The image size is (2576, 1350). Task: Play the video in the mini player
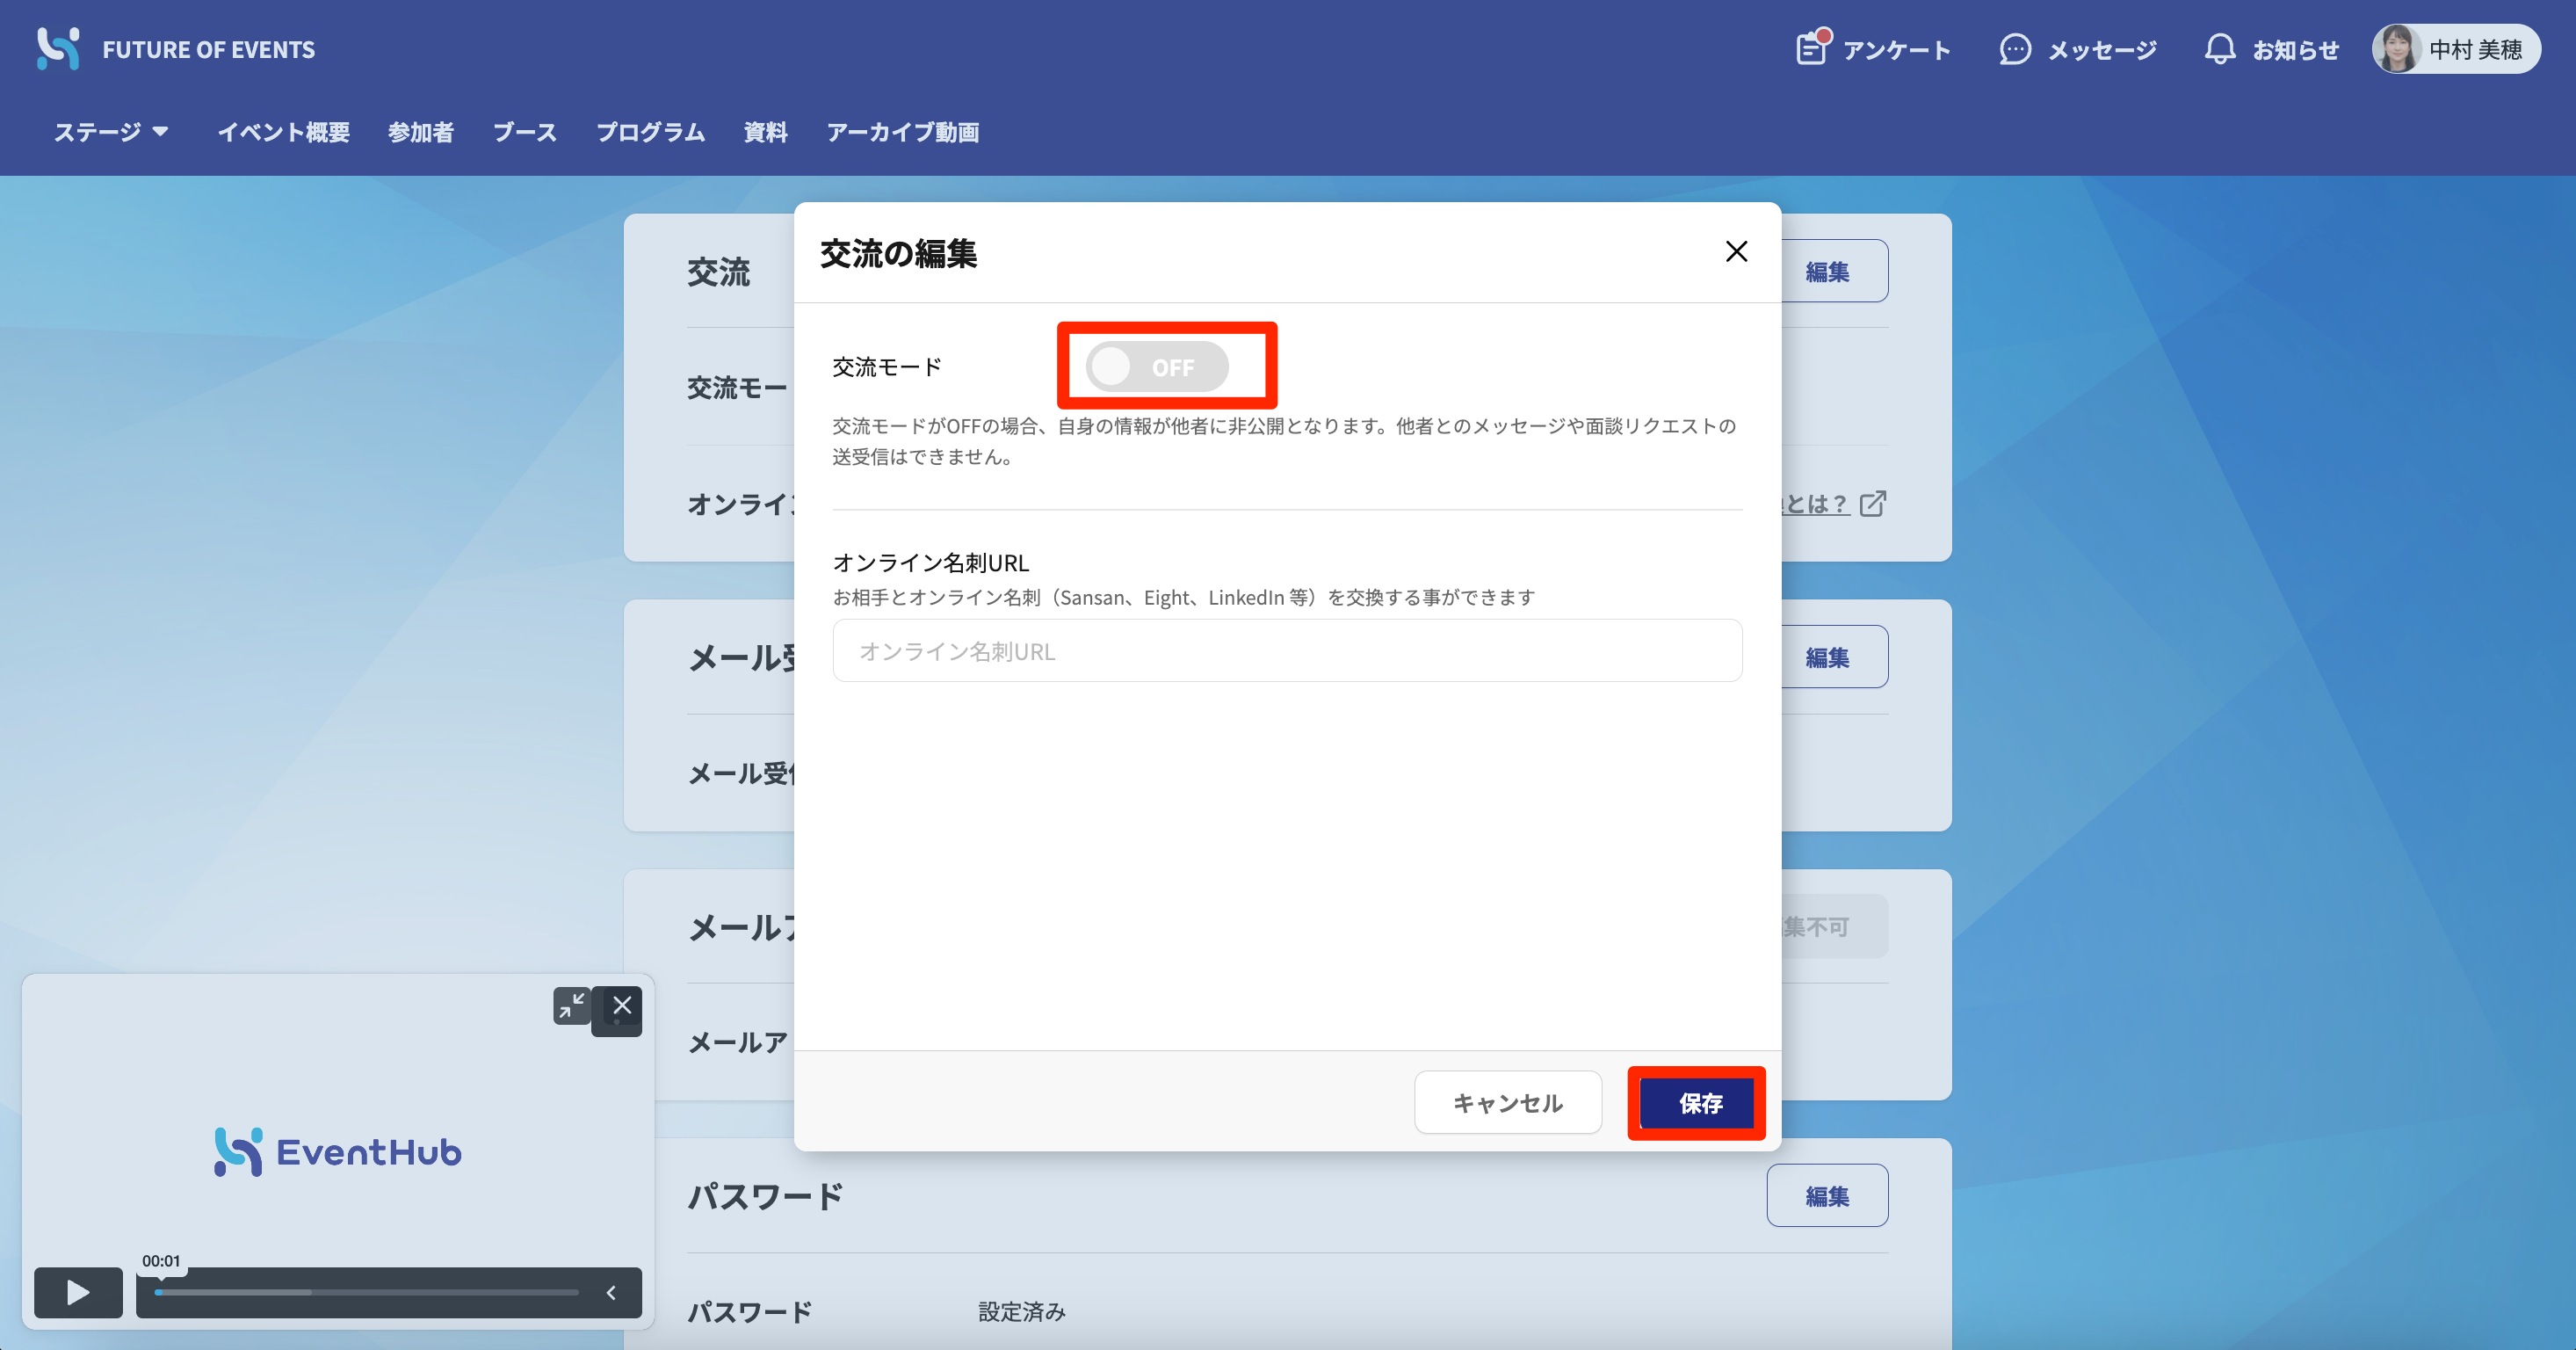tap(78, 1293)
